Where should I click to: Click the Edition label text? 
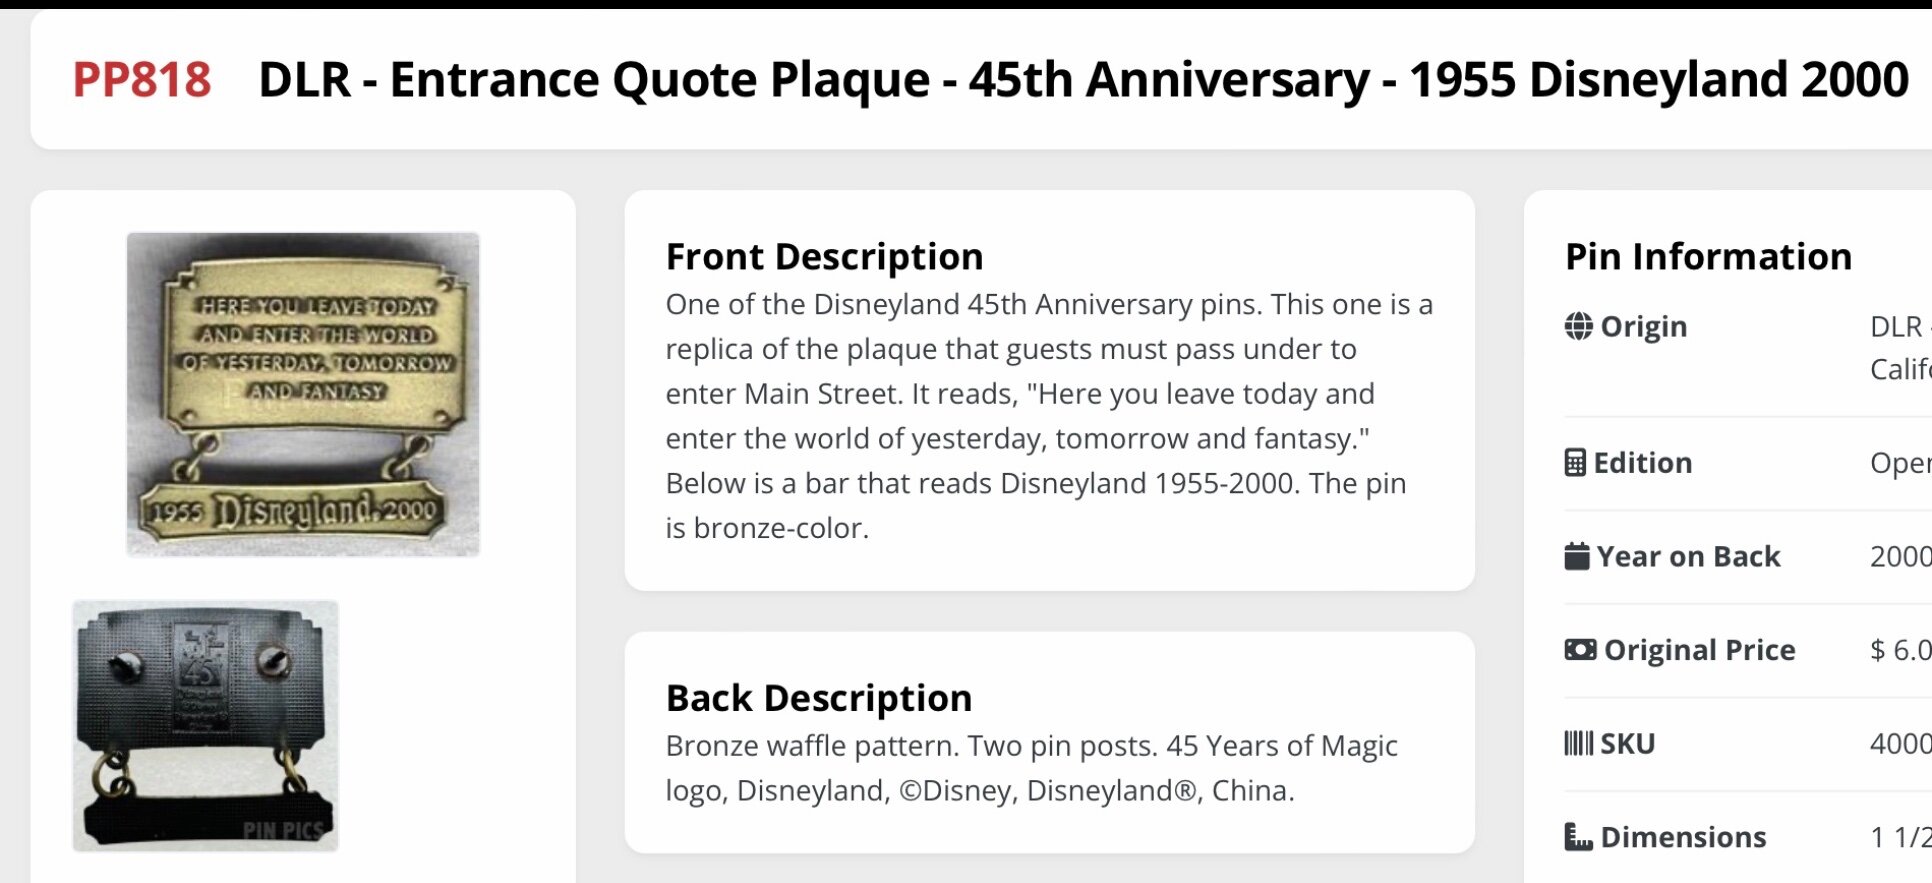1642,463
